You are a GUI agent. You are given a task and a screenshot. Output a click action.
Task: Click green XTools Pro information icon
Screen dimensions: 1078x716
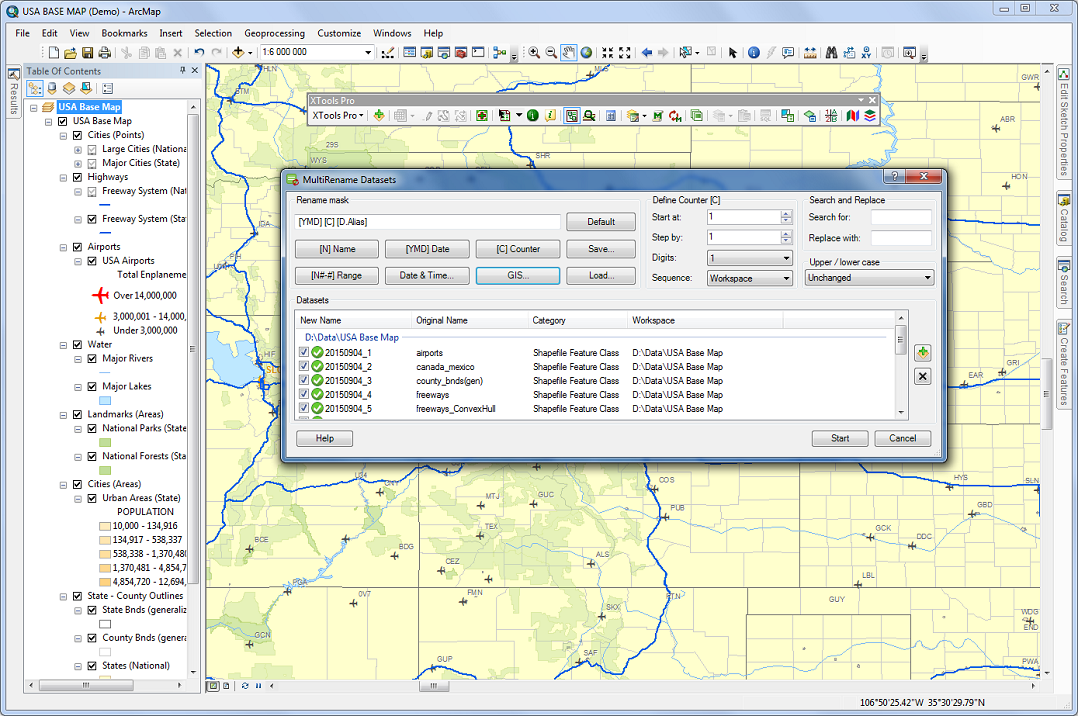[532, 116]
